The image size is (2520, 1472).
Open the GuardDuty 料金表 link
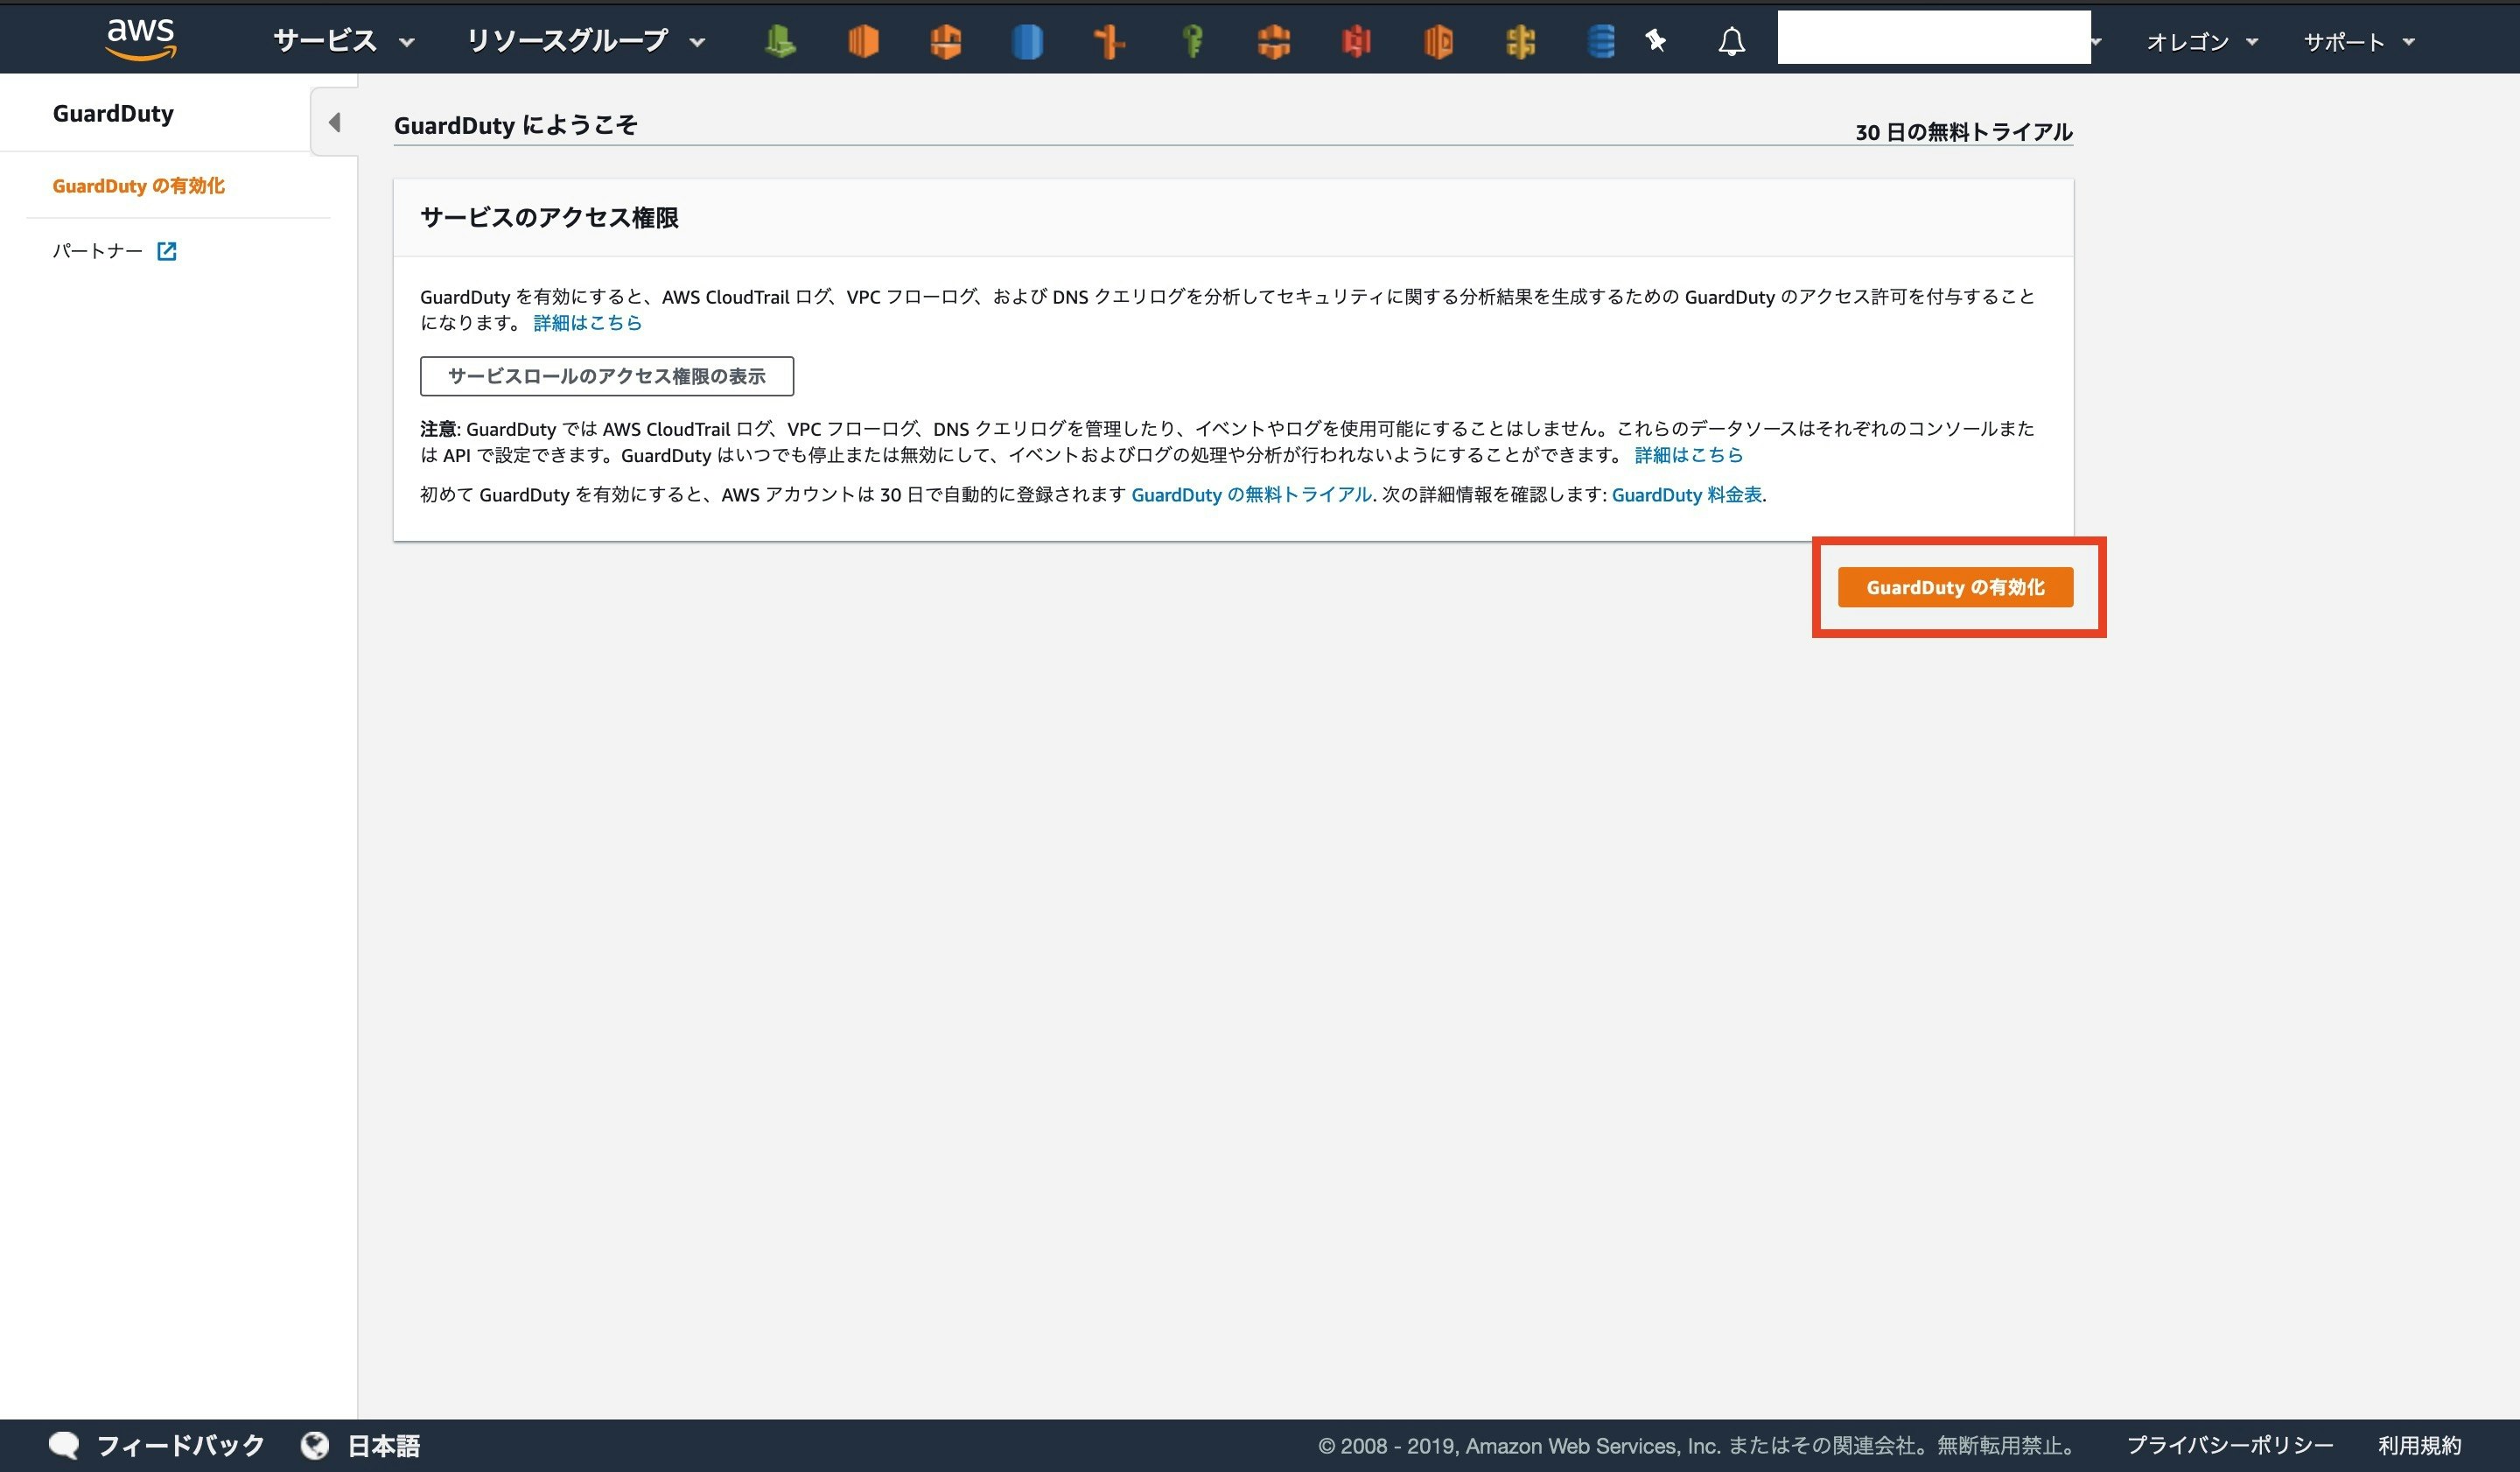click(x=1687, y=495)
